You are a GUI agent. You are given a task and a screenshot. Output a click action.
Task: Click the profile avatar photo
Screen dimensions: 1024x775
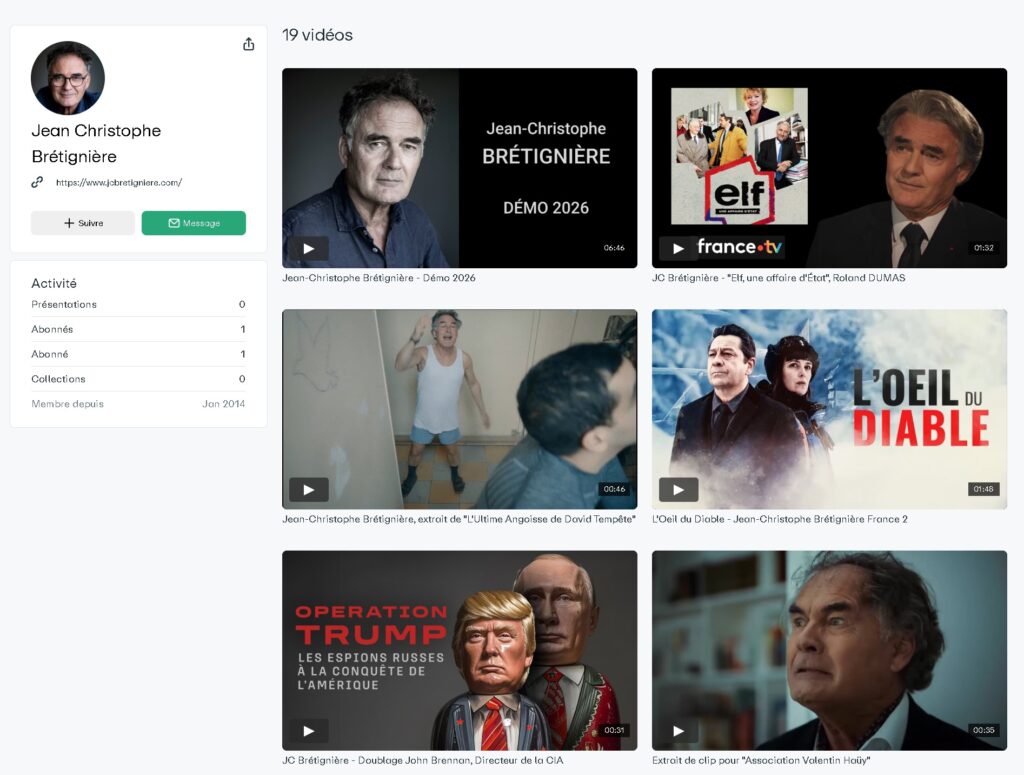click(x=68, y=78)
